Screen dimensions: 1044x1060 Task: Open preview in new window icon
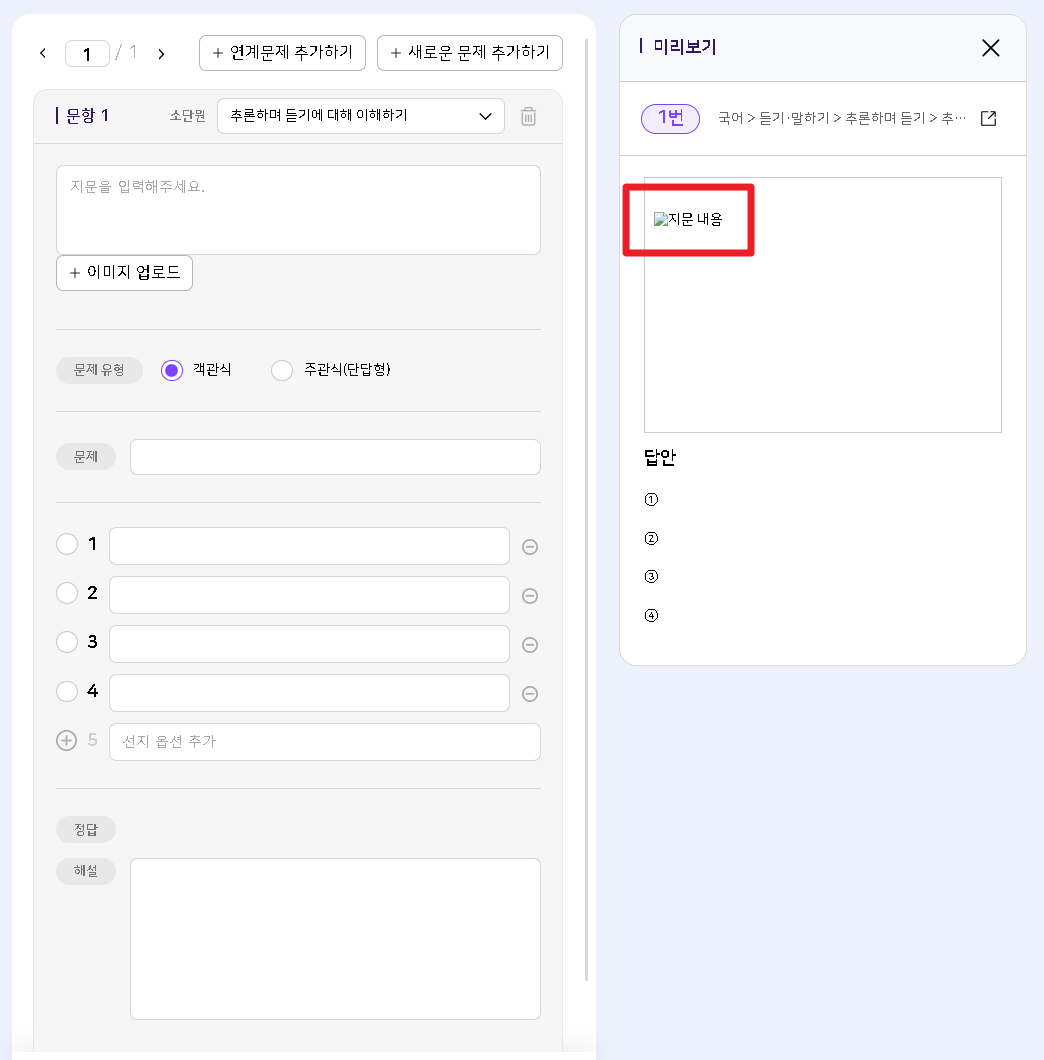tap(989, 118)
